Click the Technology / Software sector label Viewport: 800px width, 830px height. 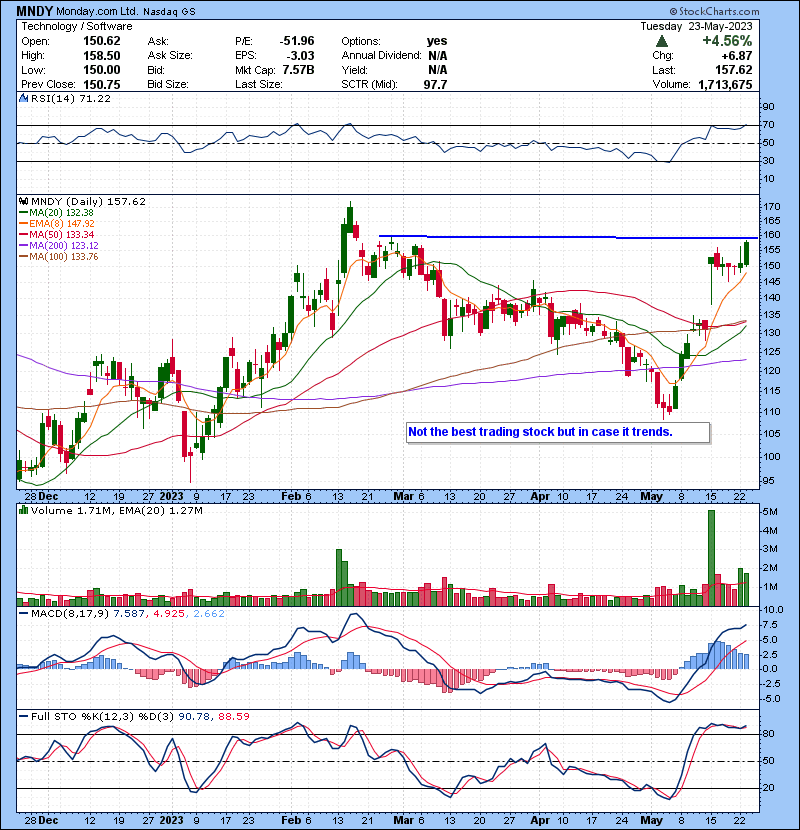77,26
